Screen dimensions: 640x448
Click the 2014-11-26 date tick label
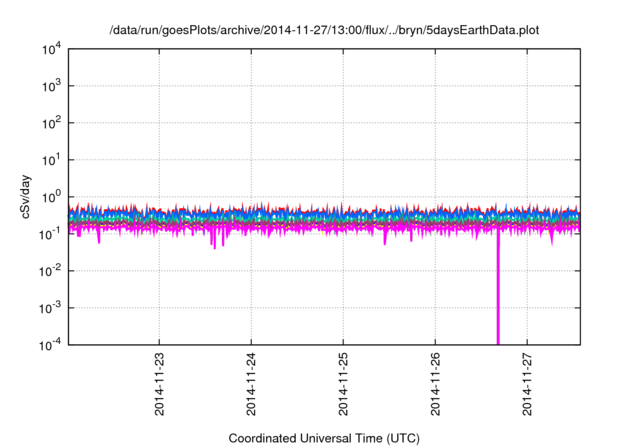(436, 384)
